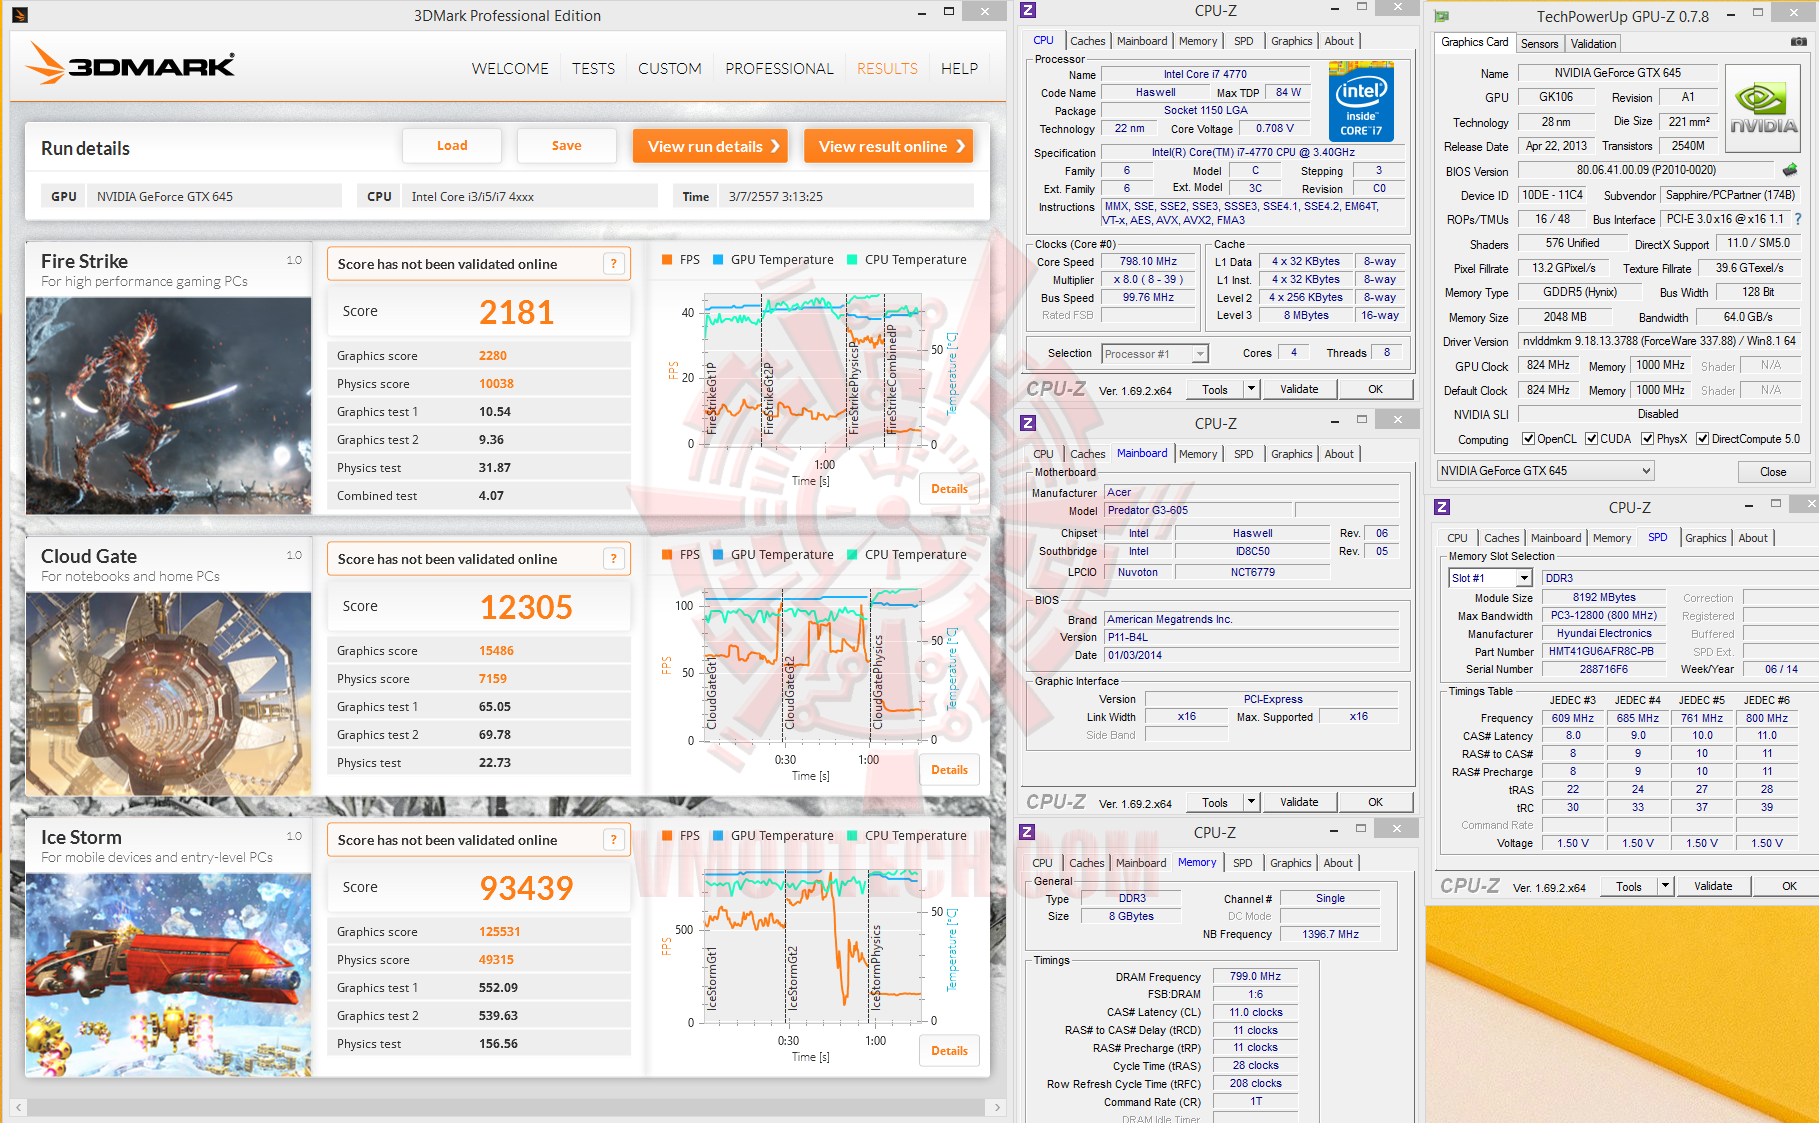1819x1123 pixels.
Task: Click the TechPowerUp GPU-Z title bar icon
Action: (1442, 16)
